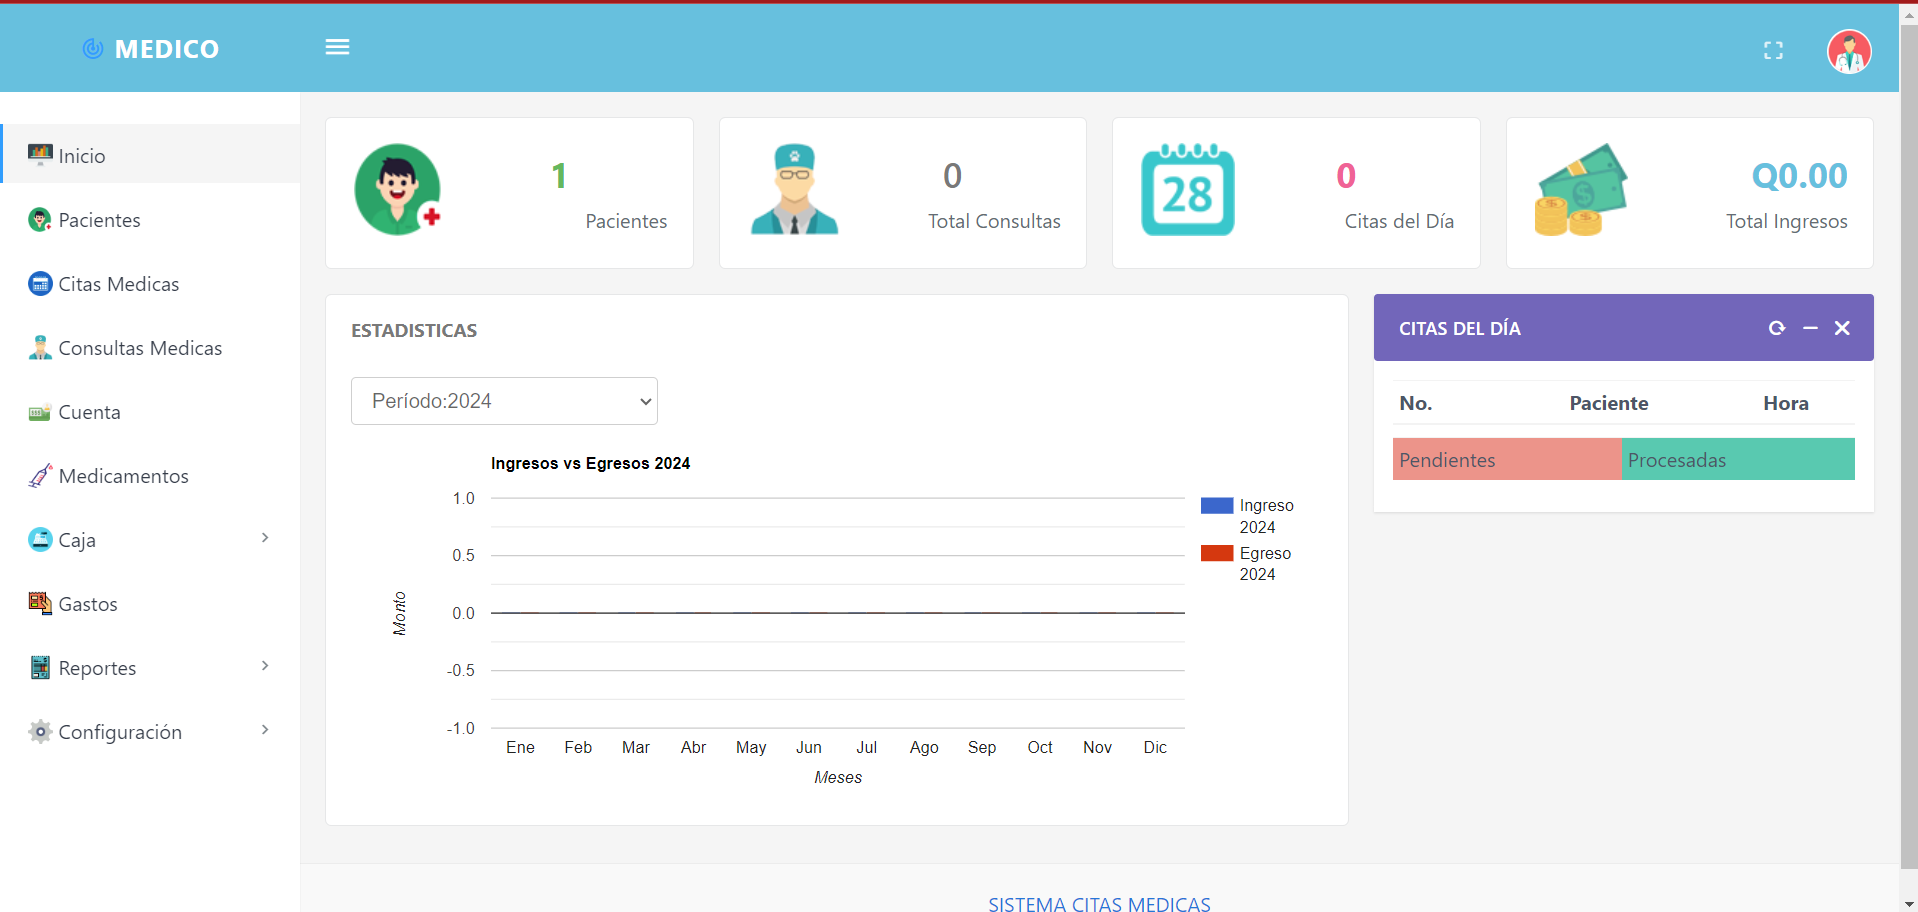Open the Período:2024 dropdown
Image resolution: width=1918 pixels, height=912 pixels.
pyautogui.click(x=504, y=401)
